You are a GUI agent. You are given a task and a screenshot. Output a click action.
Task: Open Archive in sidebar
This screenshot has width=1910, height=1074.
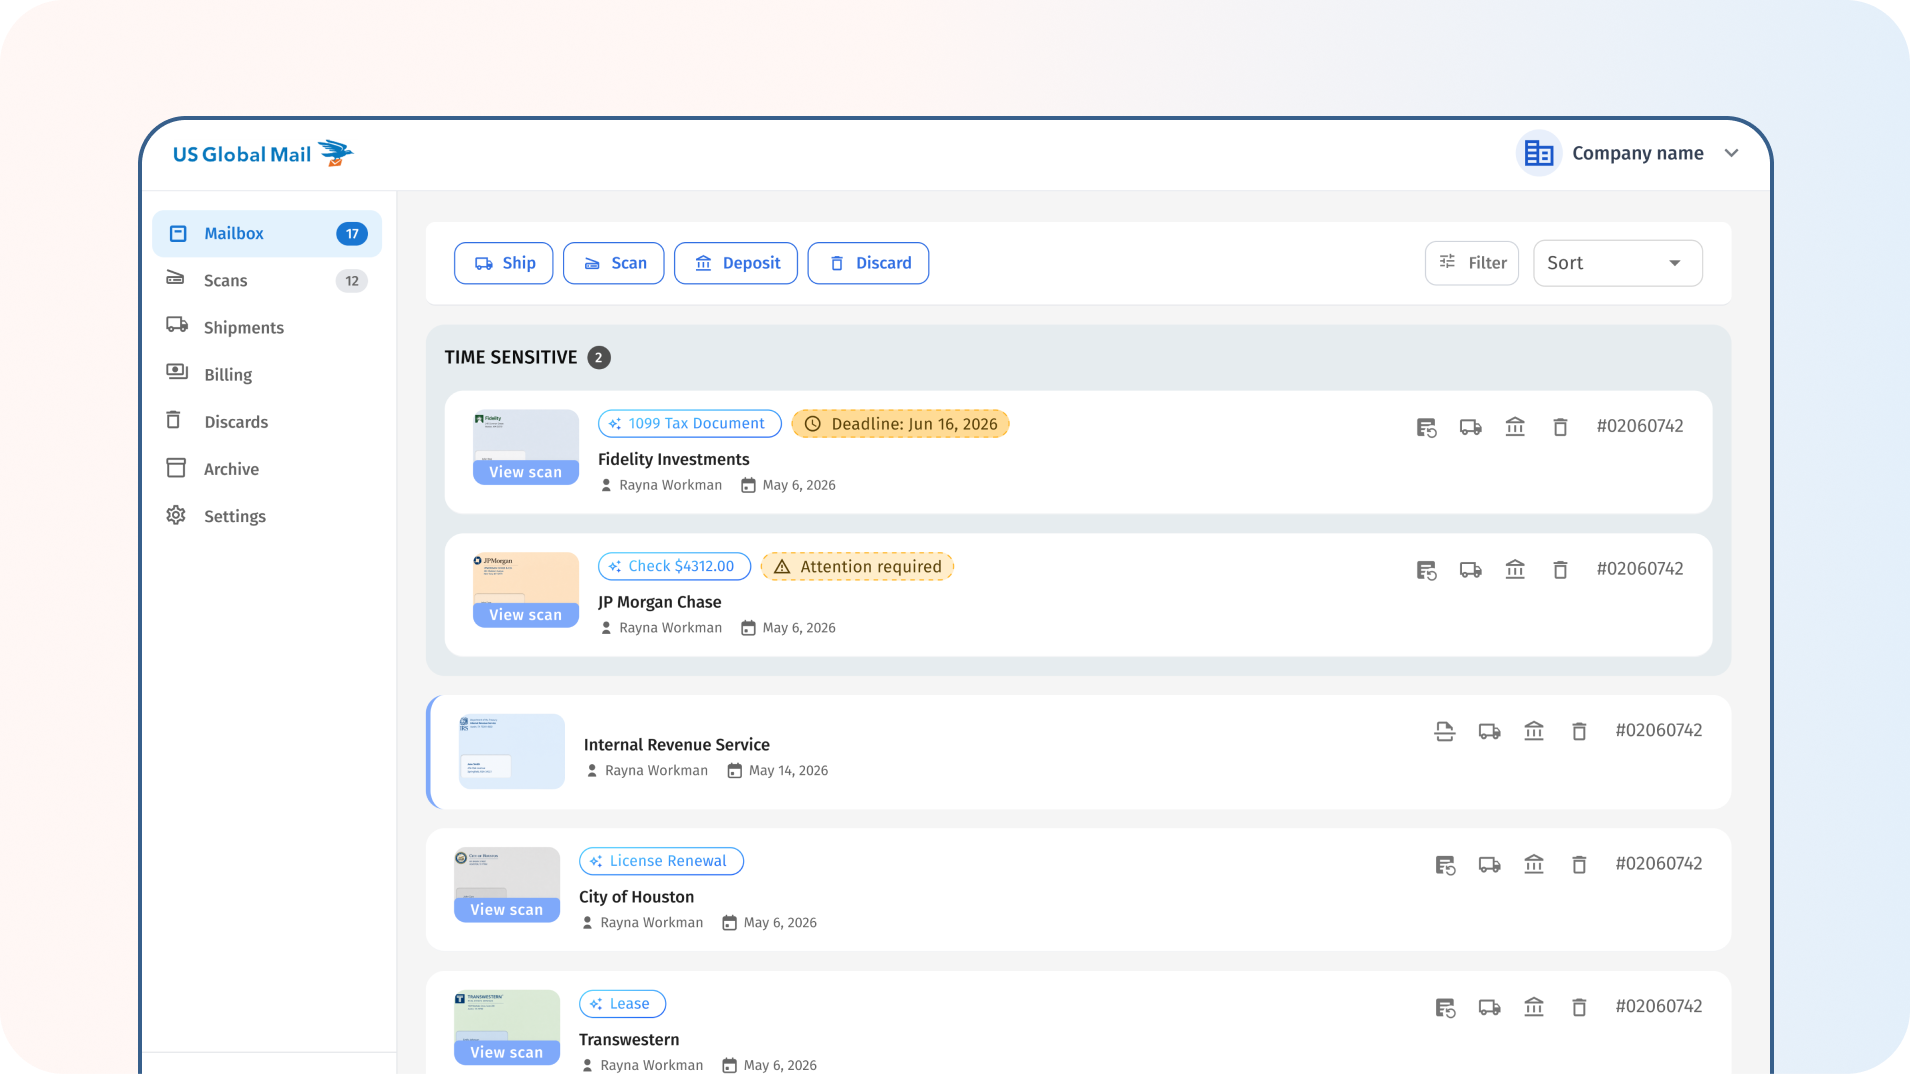267,469
